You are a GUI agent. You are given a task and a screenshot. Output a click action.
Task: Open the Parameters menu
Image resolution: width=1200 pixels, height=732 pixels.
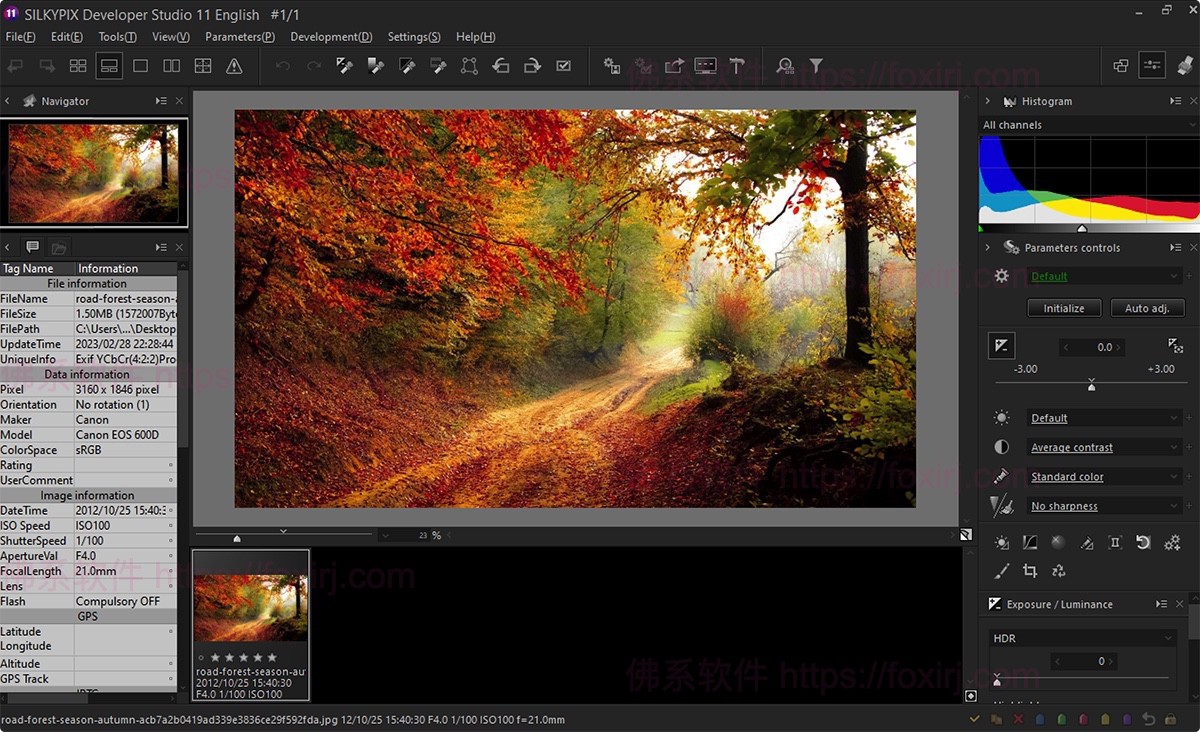tap(239, 36)
